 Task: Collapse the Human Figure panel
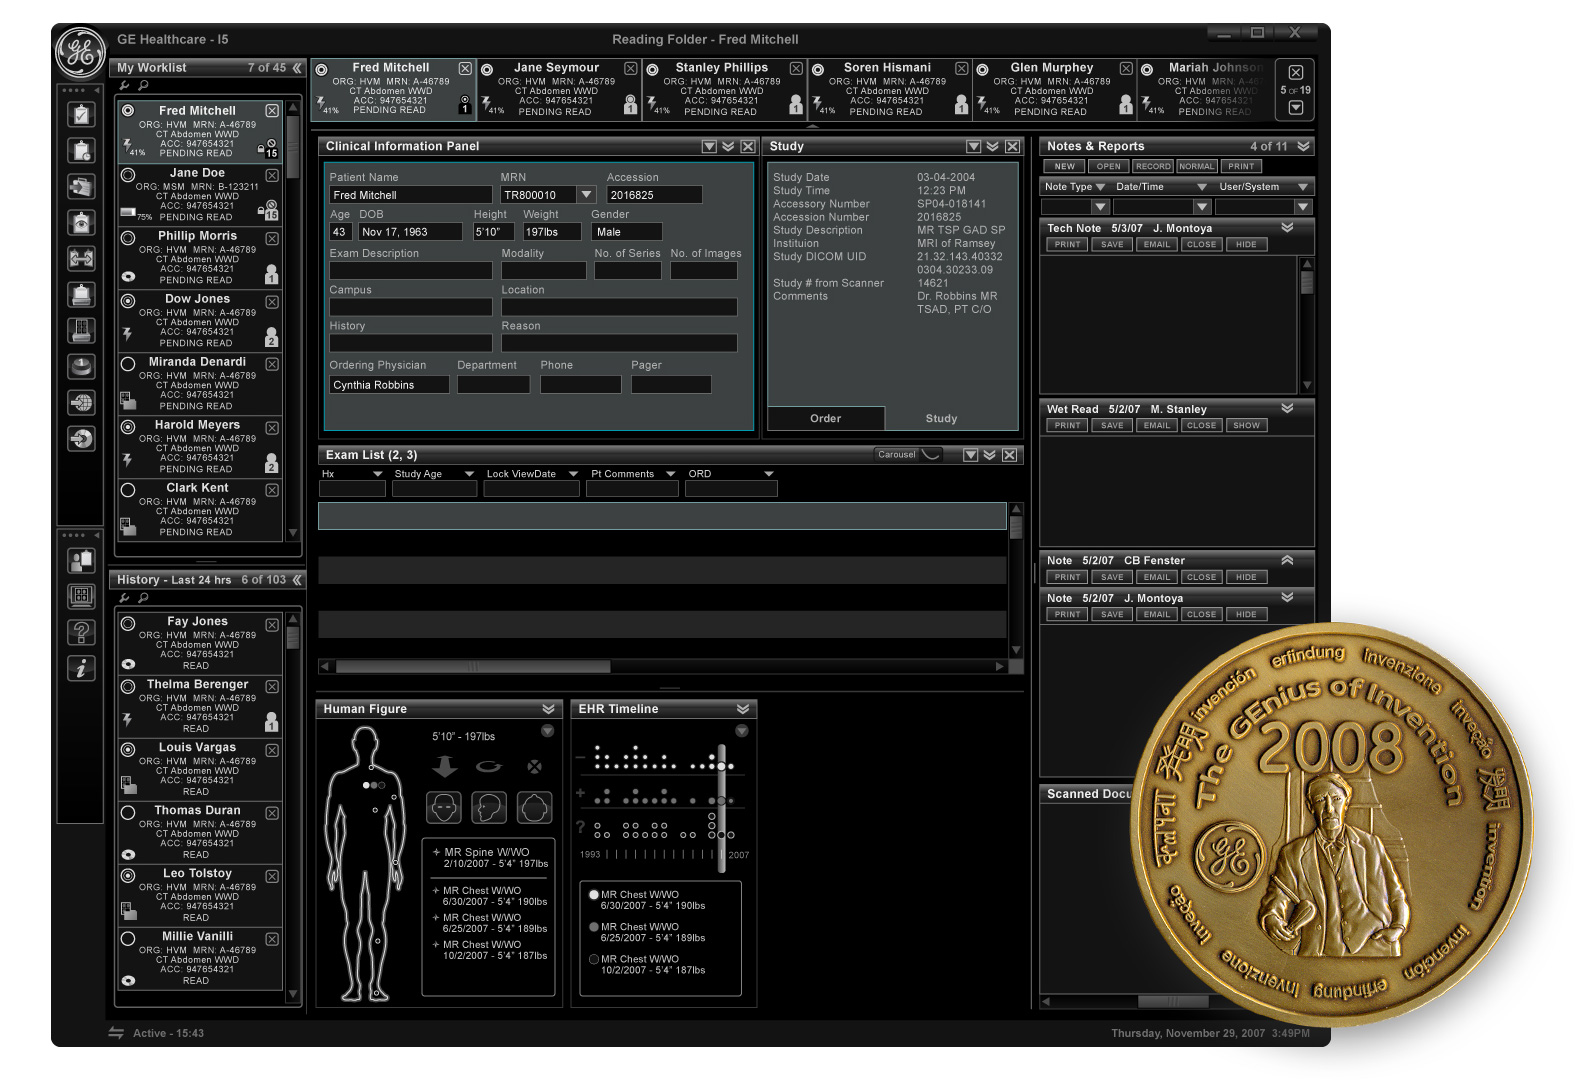click(548, 709)
